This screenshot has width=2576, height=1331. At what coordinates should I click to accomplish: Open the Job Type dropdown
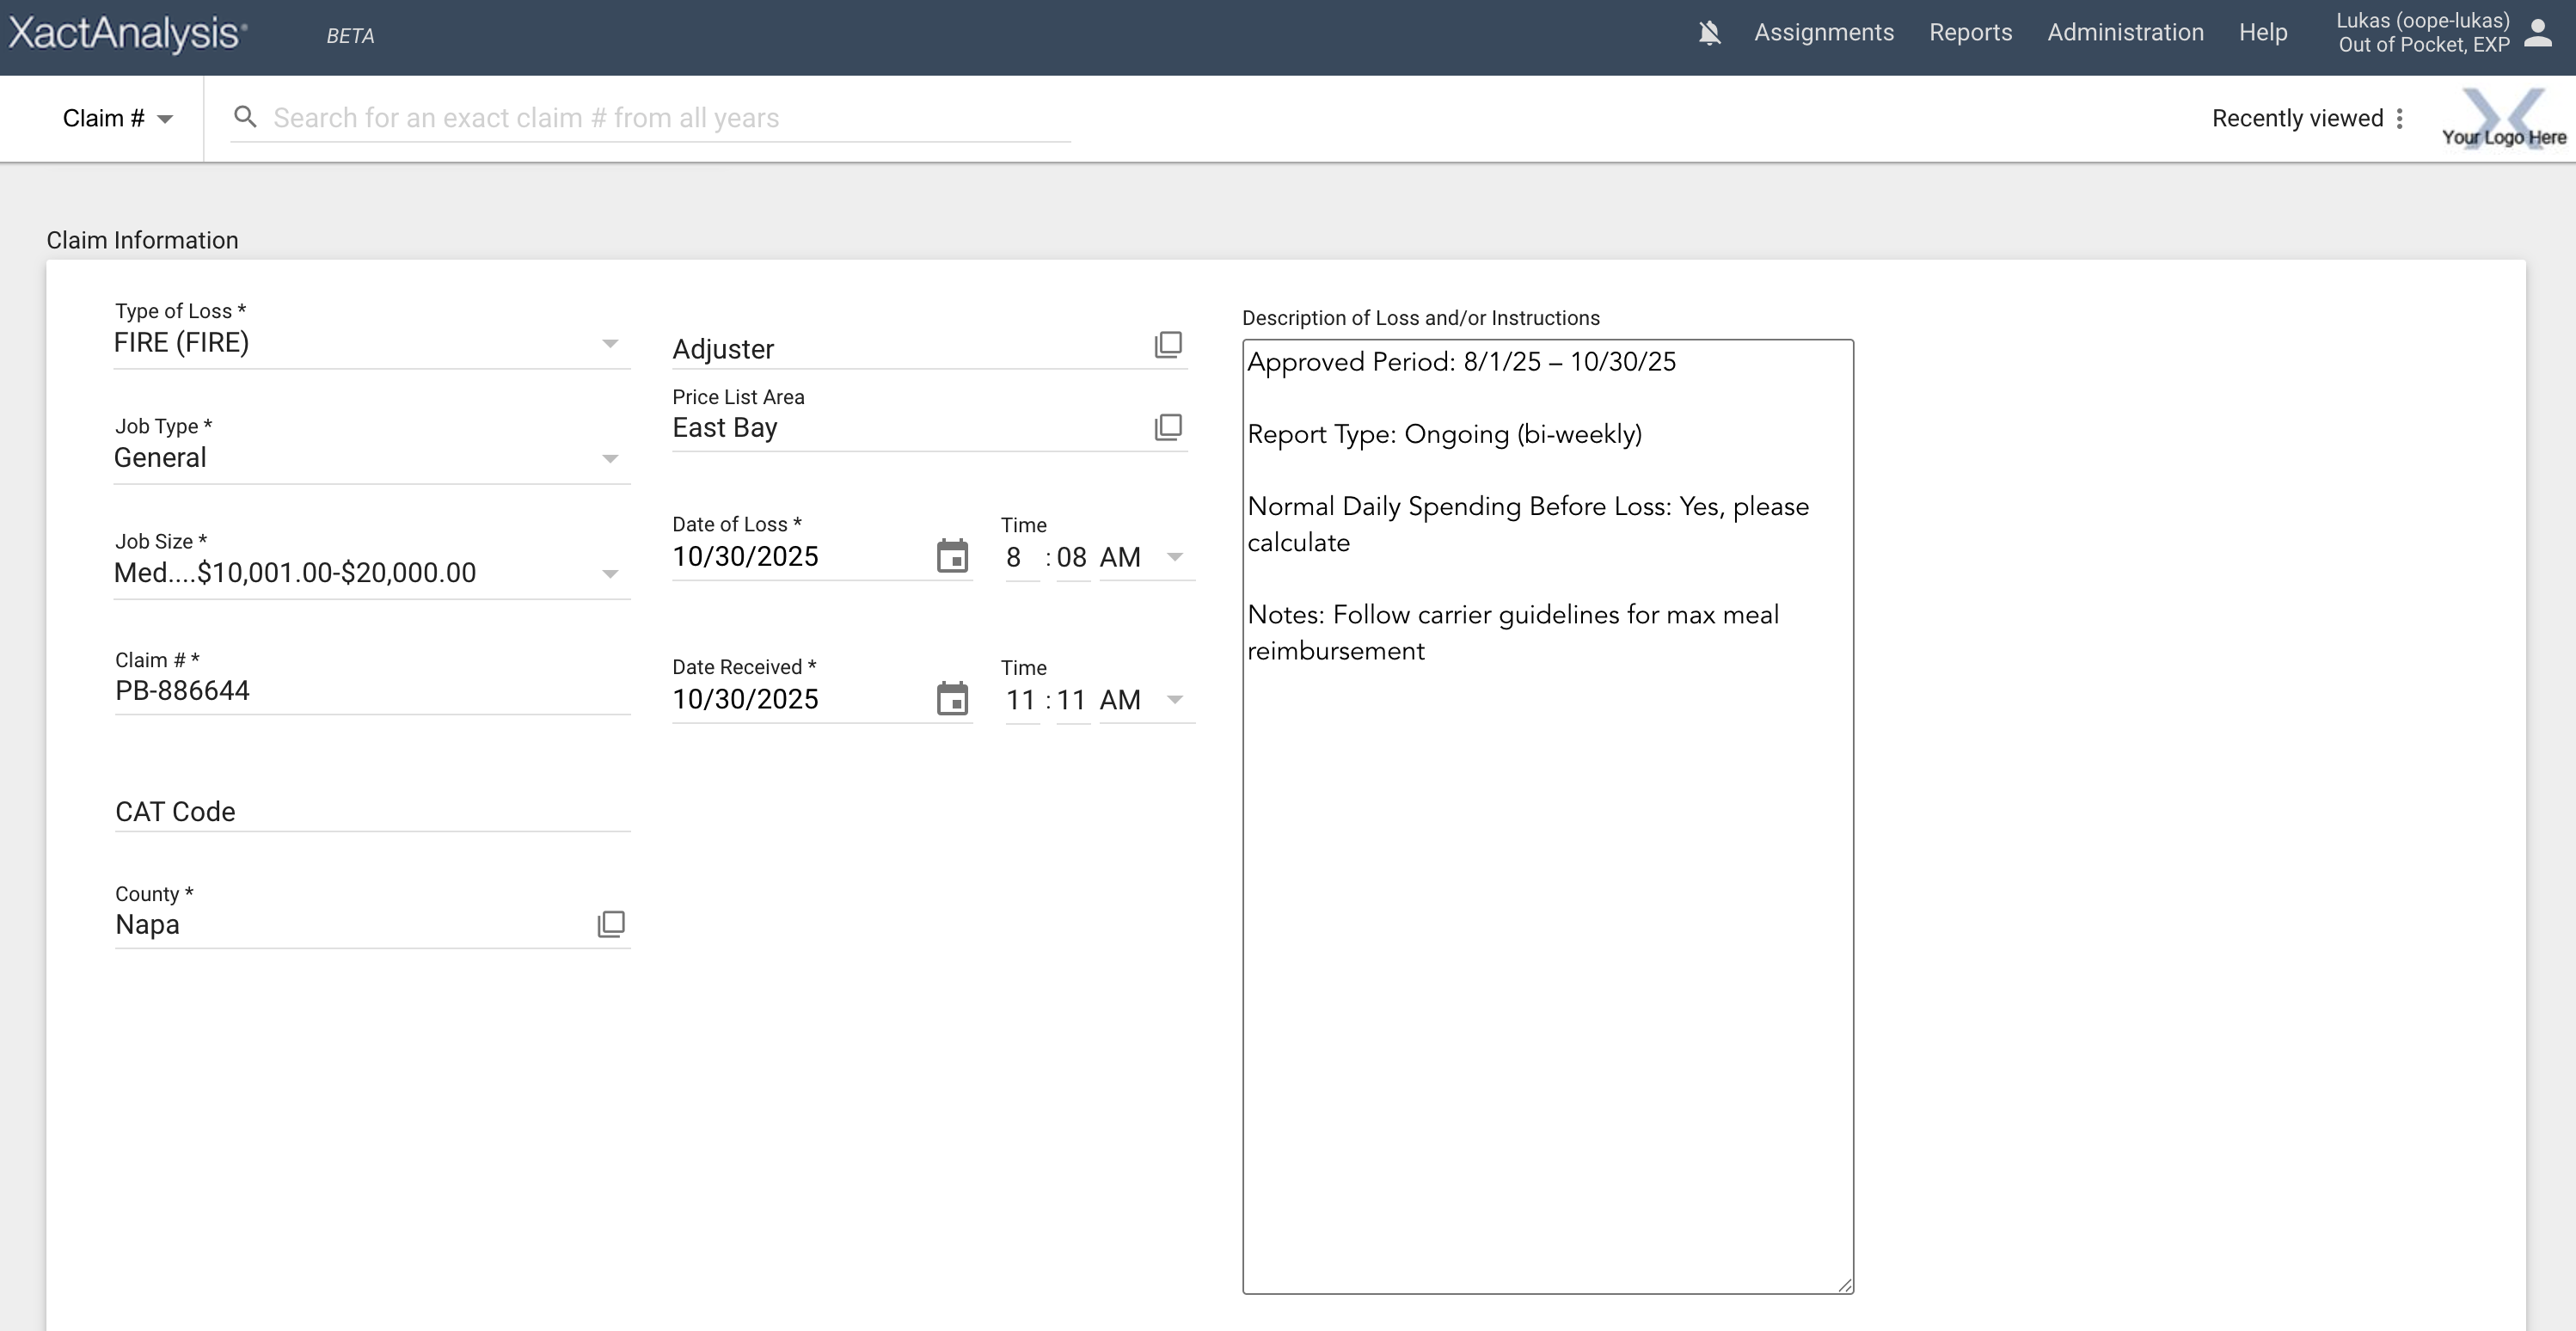(611, 458)
